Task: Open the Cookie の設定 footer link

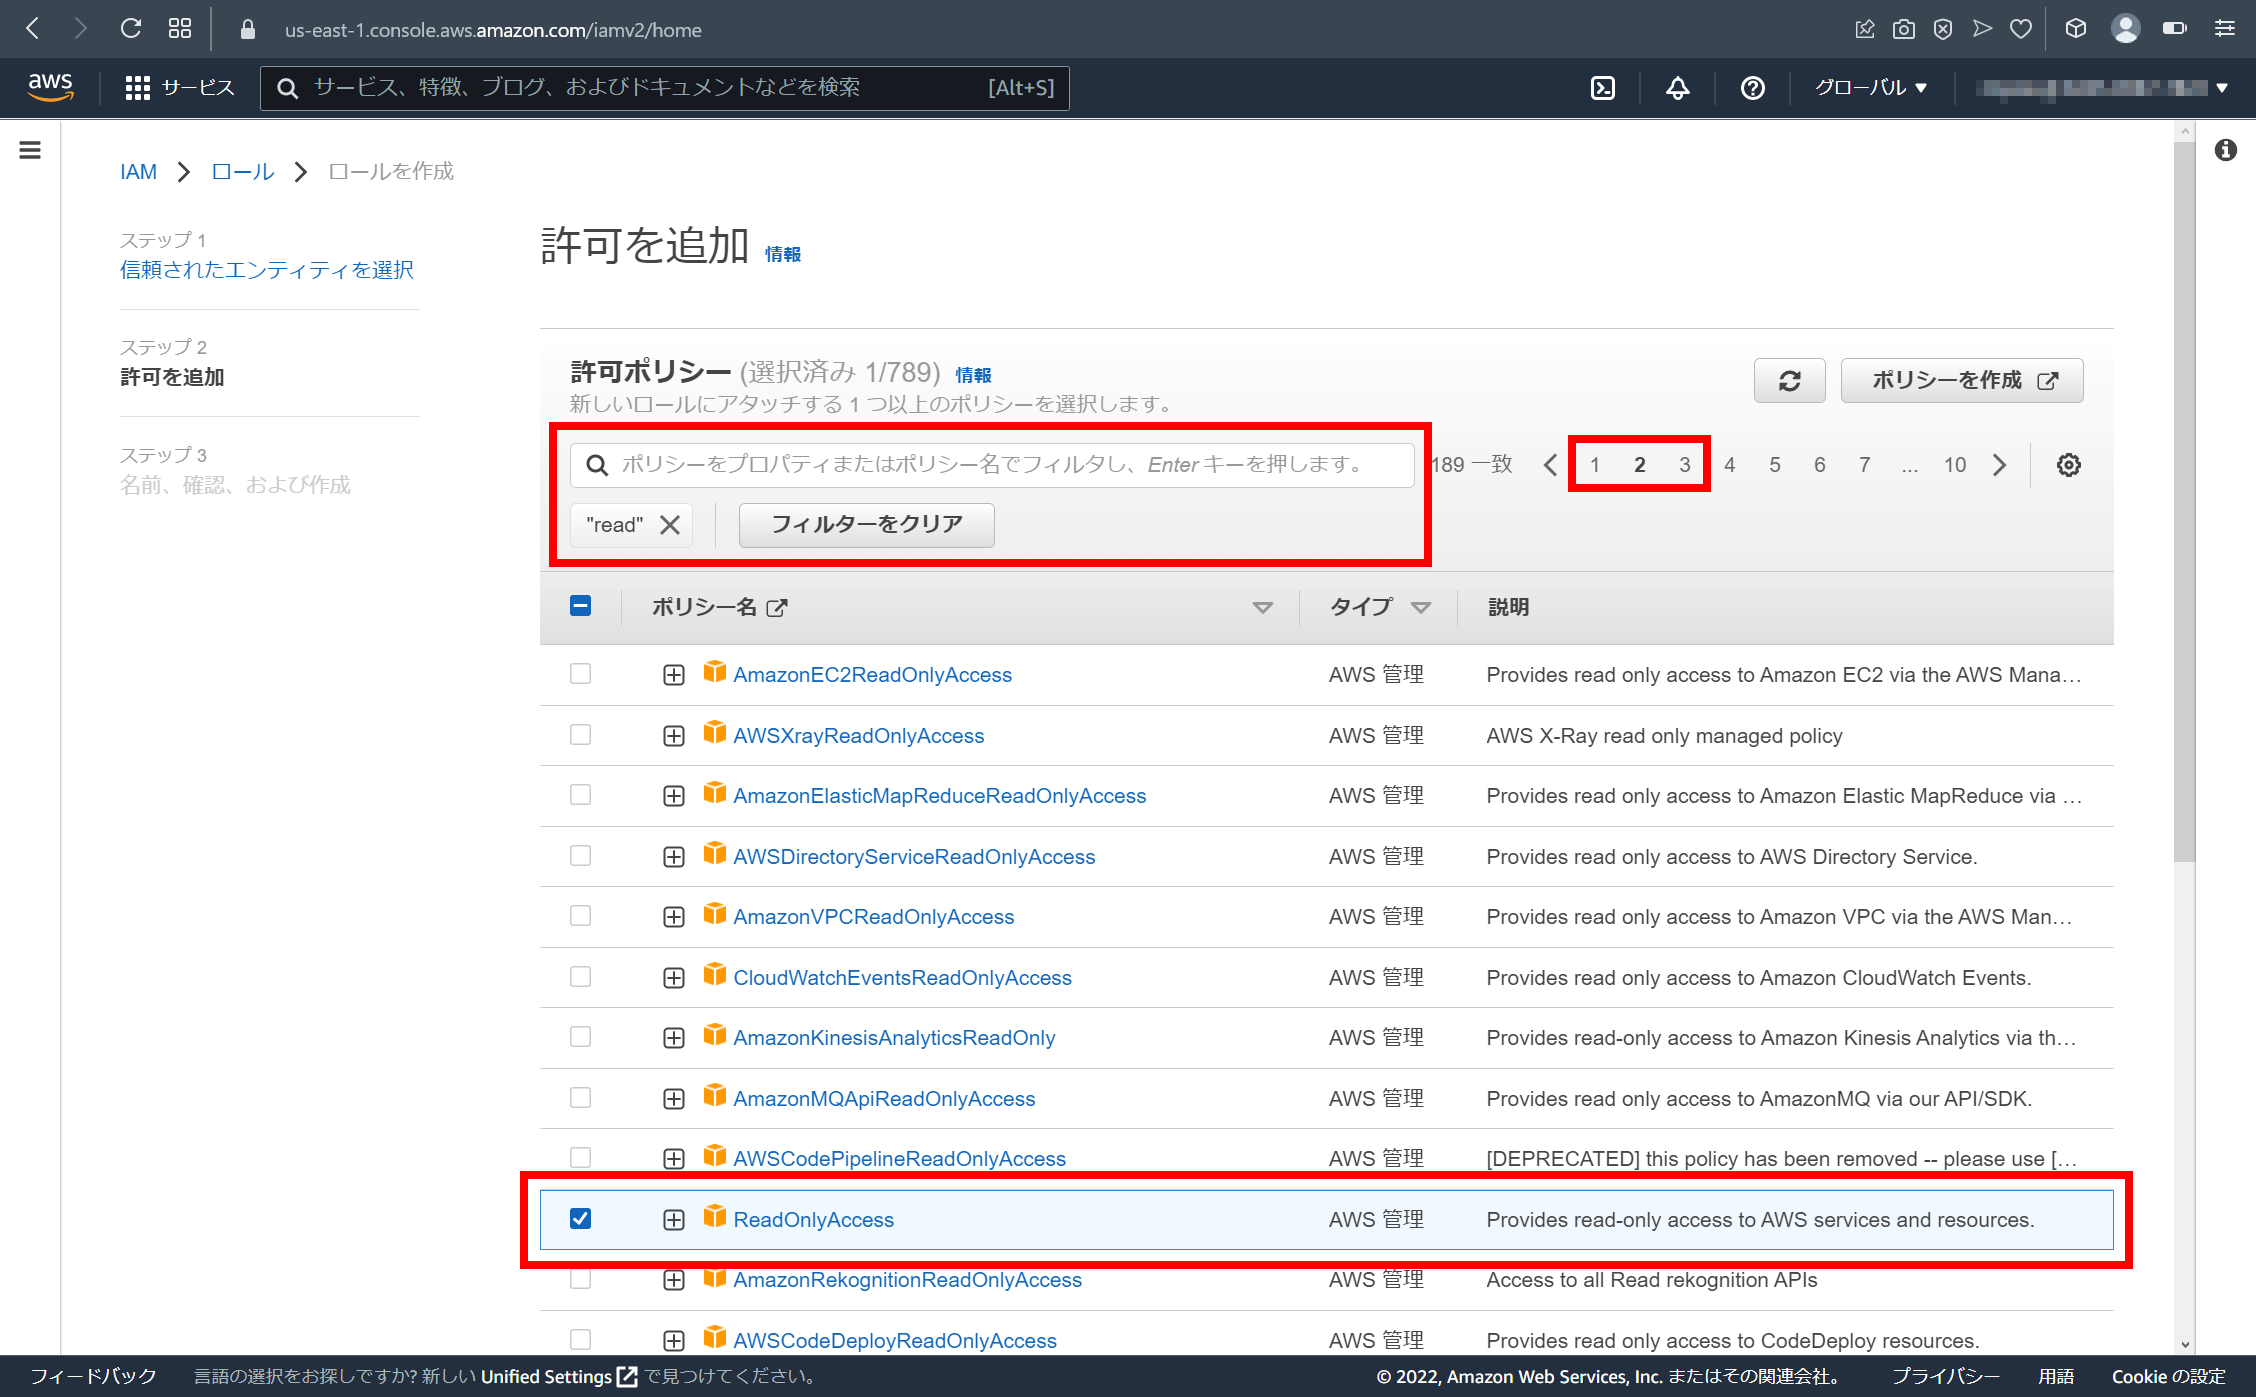Action: click(x=2169, y=1376)
